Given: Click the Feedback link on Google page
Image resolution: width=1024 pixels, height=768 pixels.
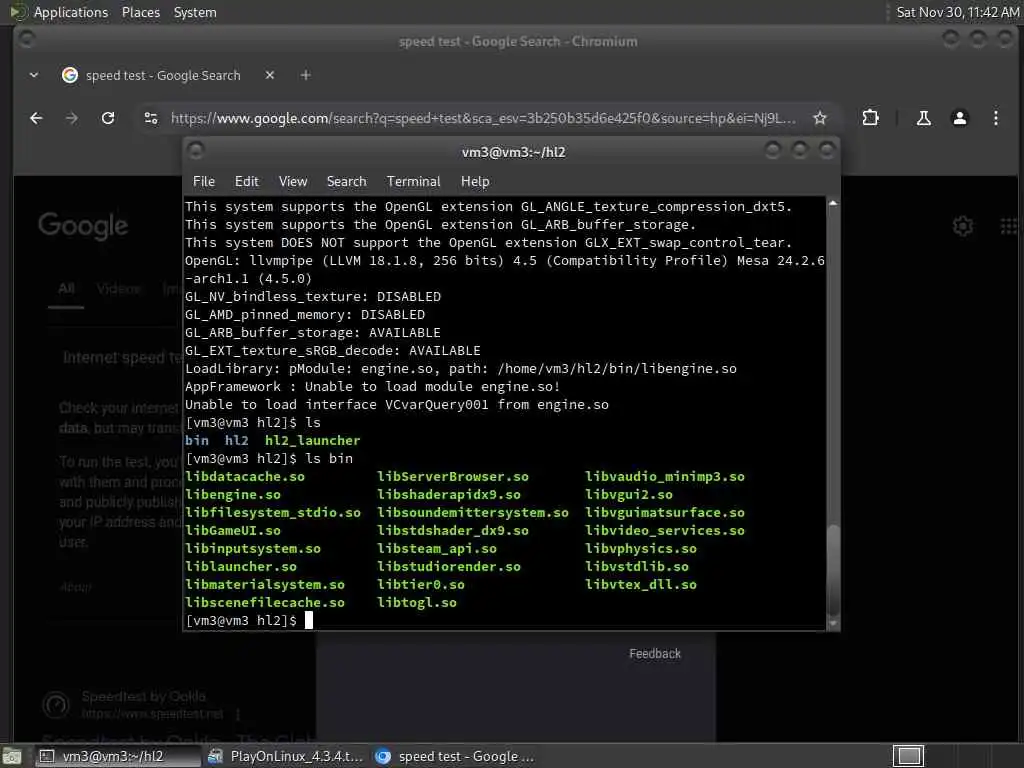Looking at the screenshot, I should tap(654, 654).
